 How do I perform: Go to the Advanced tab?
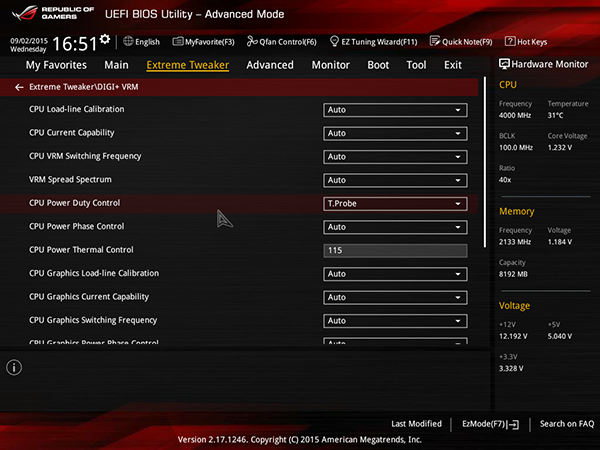(270, 65)
